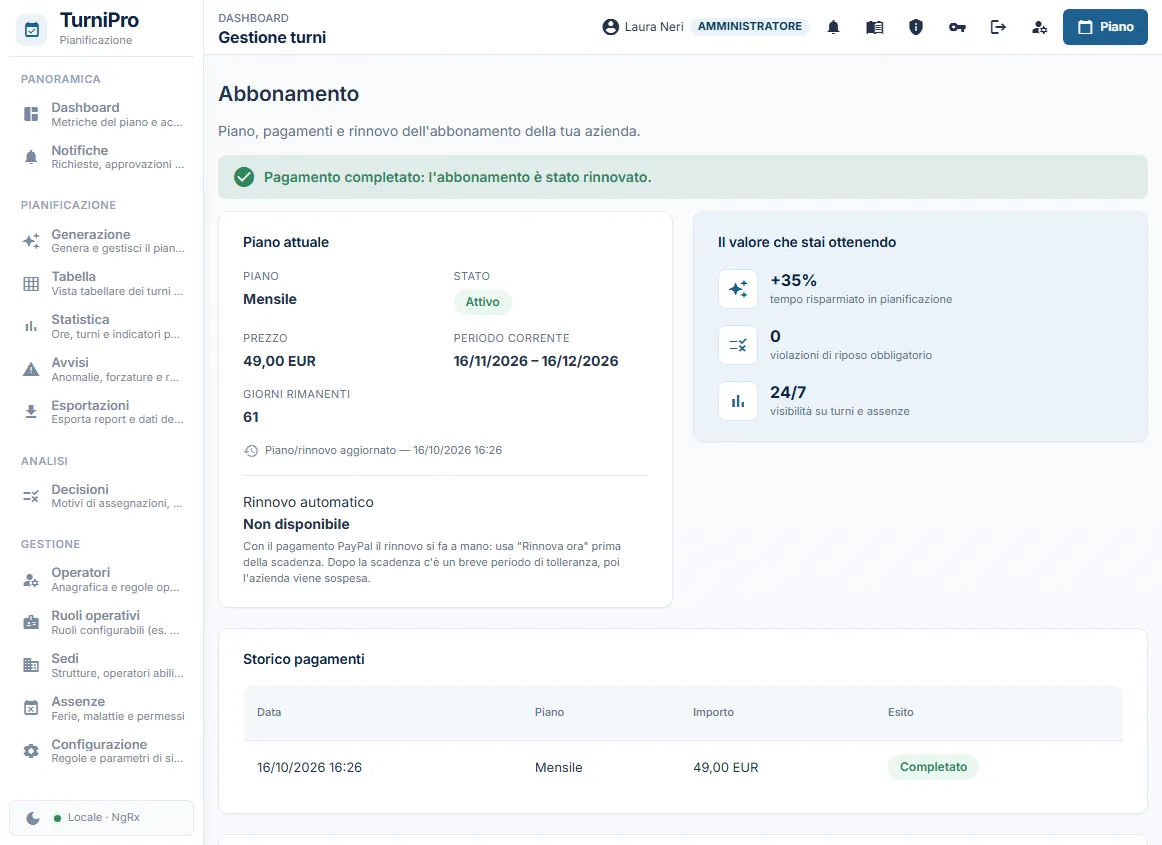
Task: Click the Sedi building icon
Action: coord(31,666)
